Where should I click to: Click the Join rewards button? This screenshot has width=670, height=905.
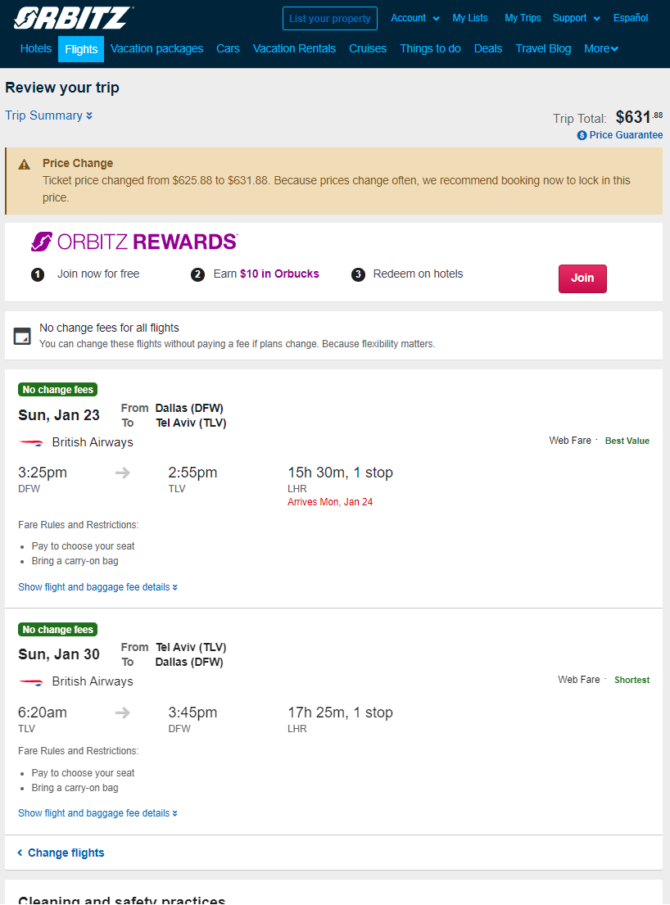[582, 278]
